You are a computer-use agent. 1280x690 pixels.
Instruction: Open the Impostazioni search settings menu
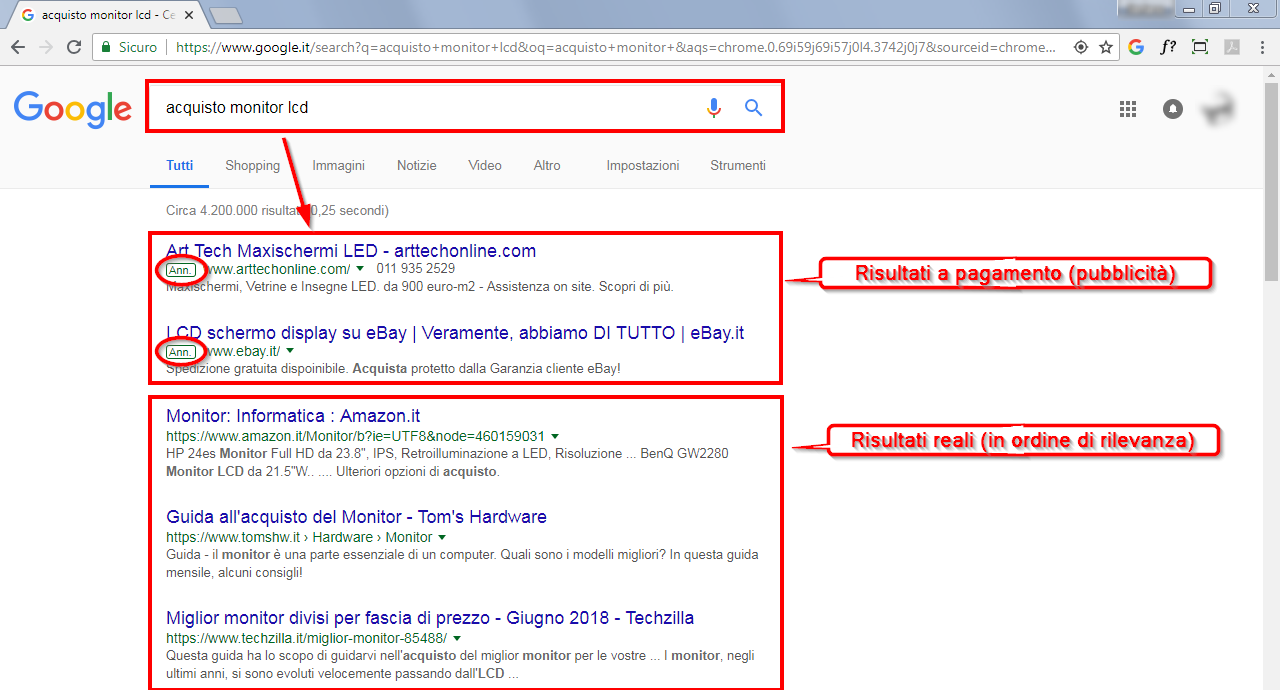(642, 166)
